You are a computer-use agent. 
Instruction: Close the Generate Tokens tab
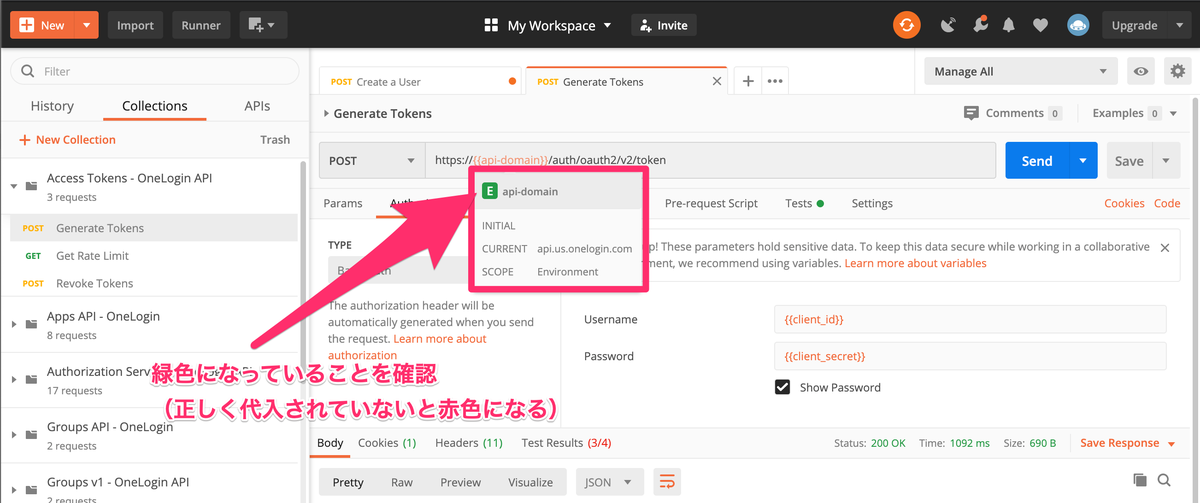pos(716,82)
